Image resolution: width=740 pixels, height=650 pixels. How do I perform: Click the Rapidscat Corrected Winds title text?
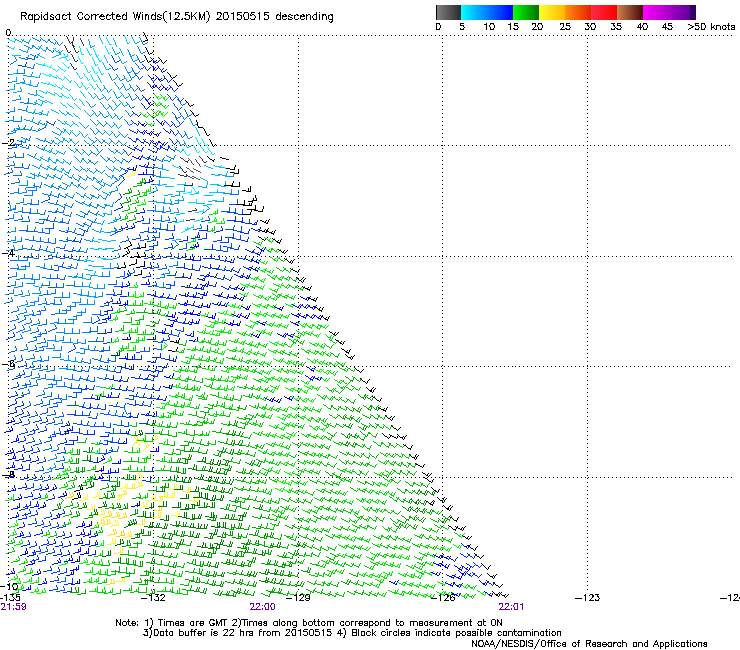pos(177,16)
